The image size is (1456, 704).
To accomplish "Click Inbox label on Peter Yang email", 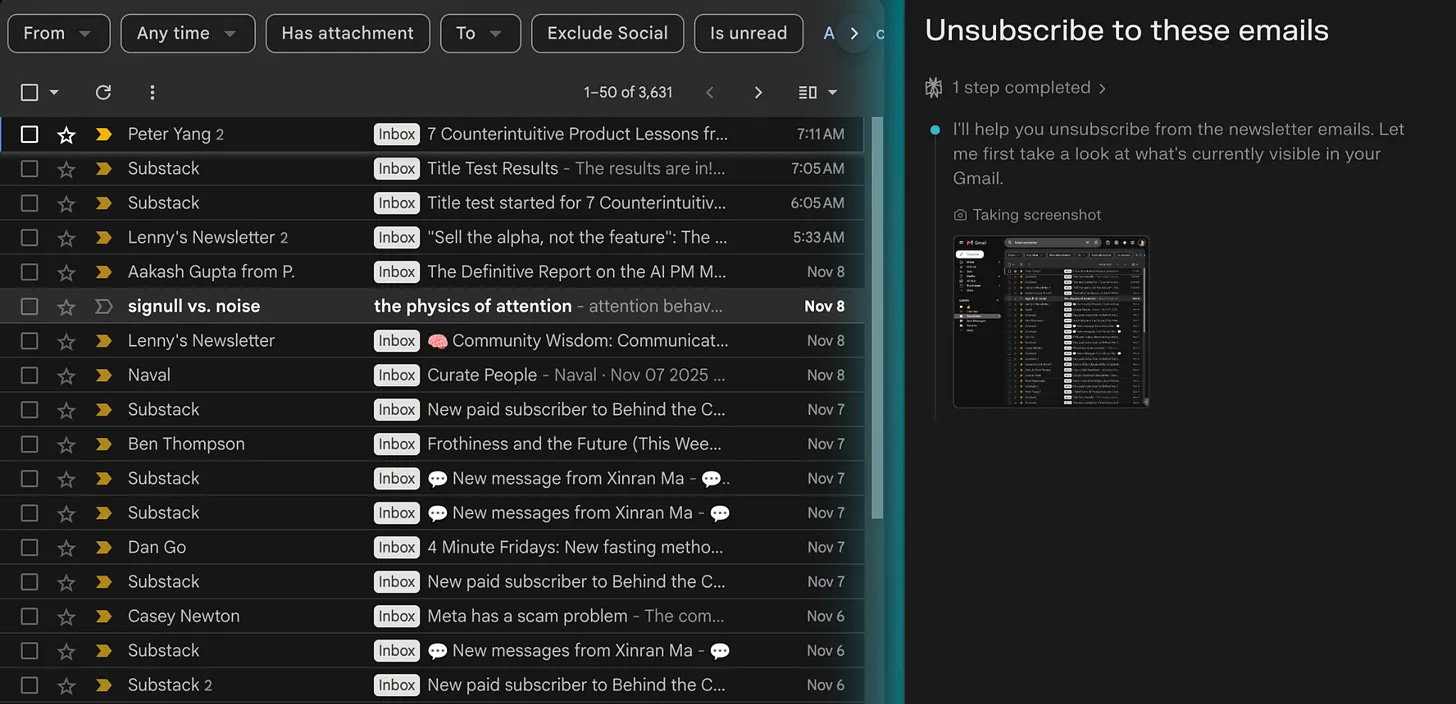I will coord(397,134).
